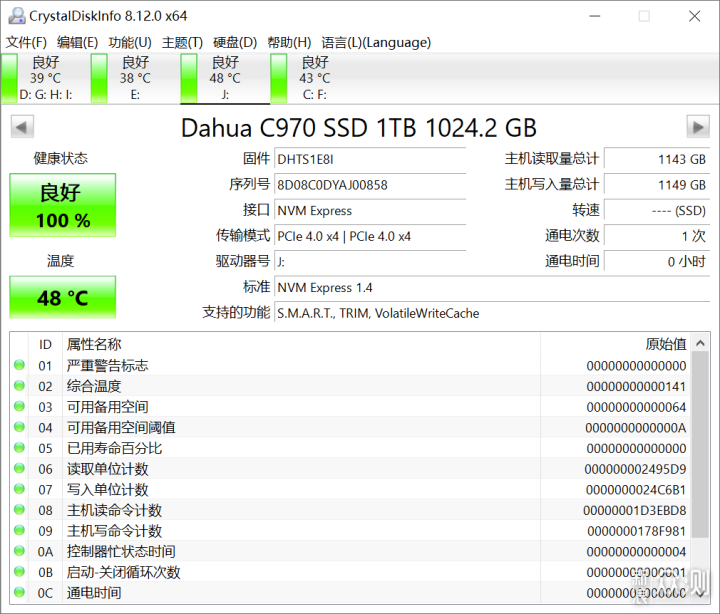
Task: Click status dot for 06 读取单位计数
Action: (19, 468)
